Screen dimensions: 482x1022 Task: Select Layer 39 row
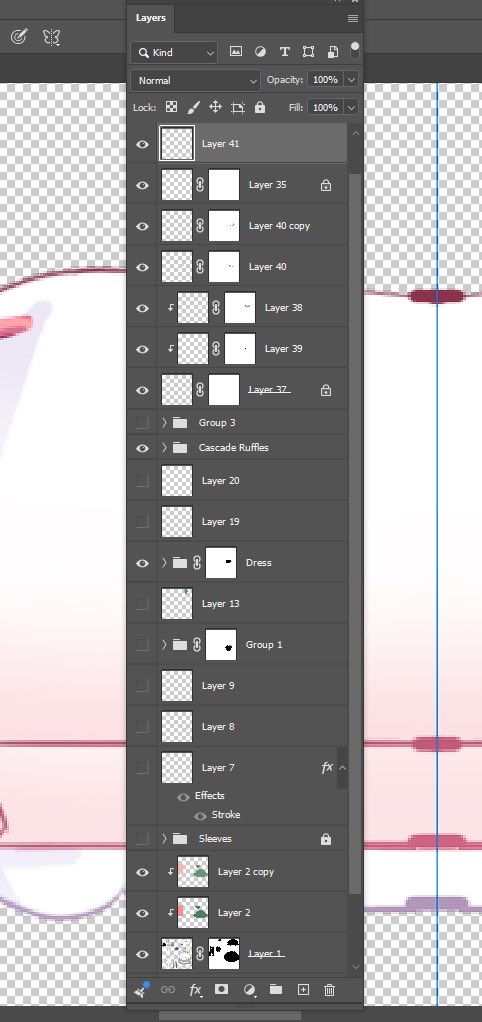[x=253, y=349]
